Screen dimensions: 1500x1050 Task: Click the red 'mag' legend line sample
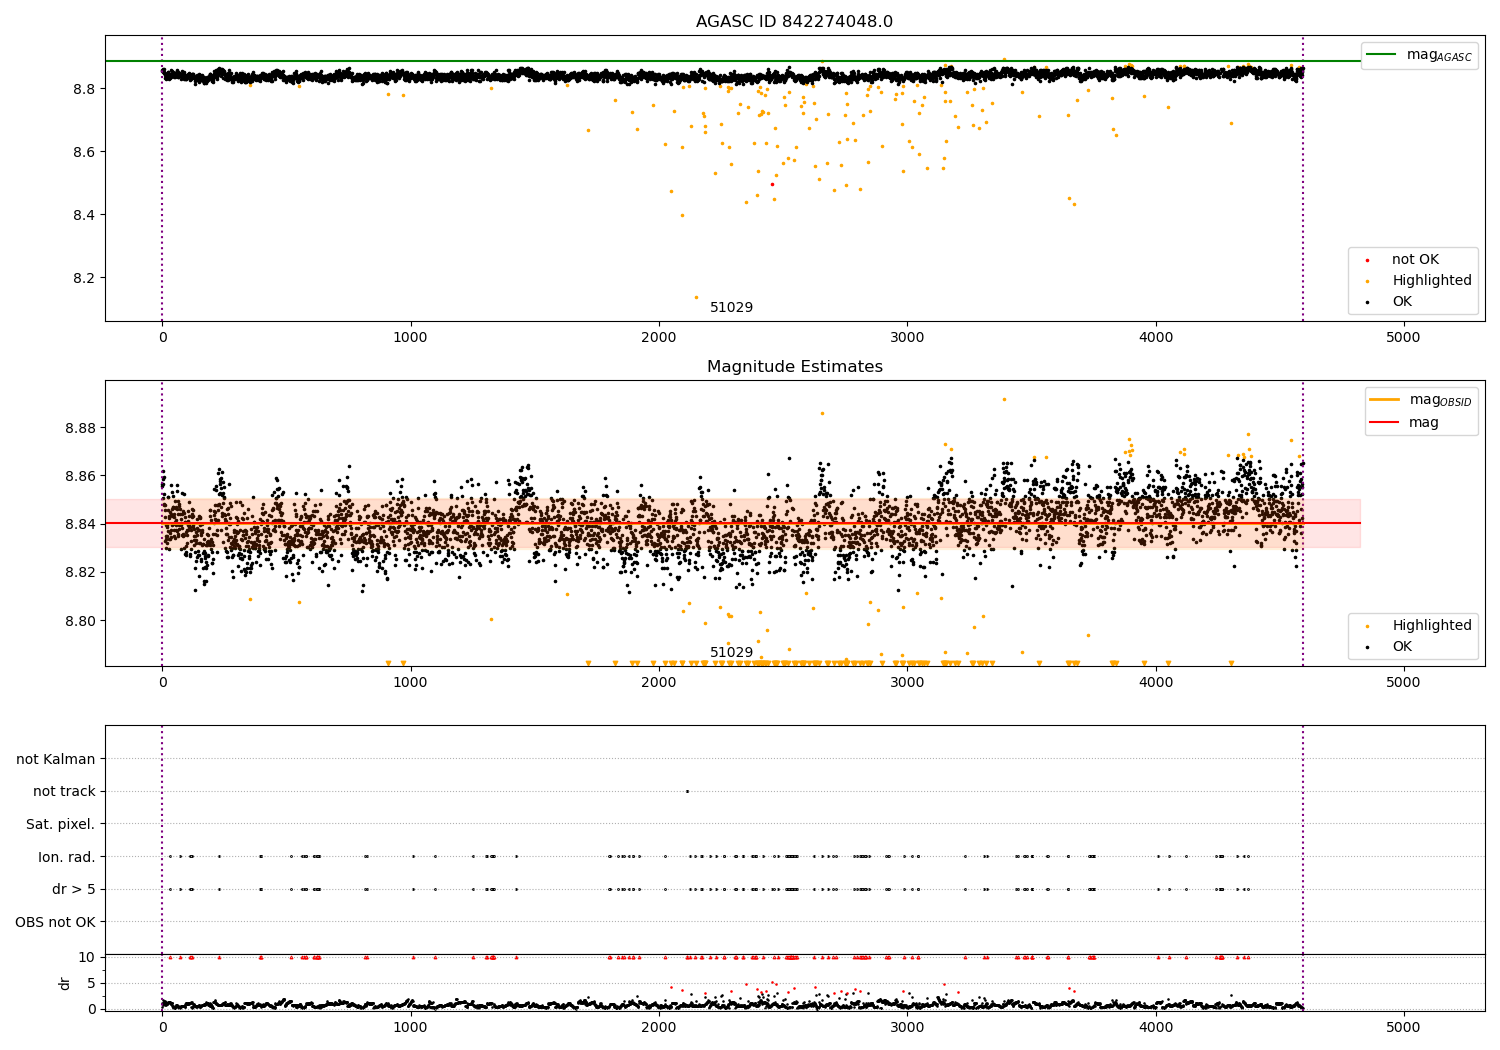click(1385, 423)
